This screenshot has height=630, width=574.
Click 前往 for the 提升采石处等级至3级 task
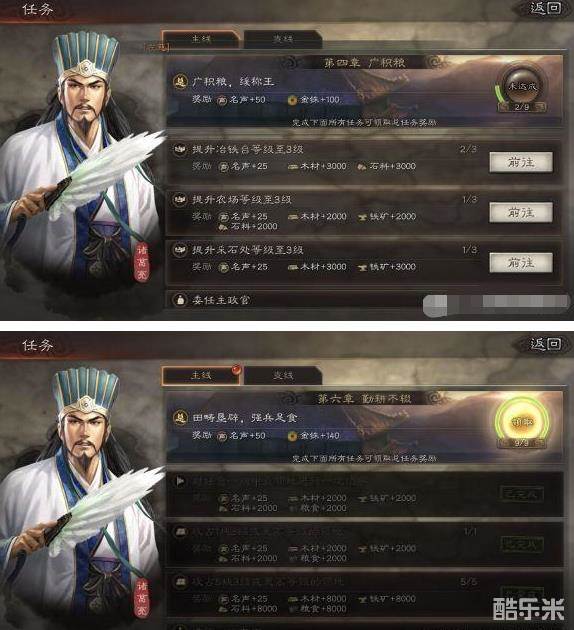[521, 263]
